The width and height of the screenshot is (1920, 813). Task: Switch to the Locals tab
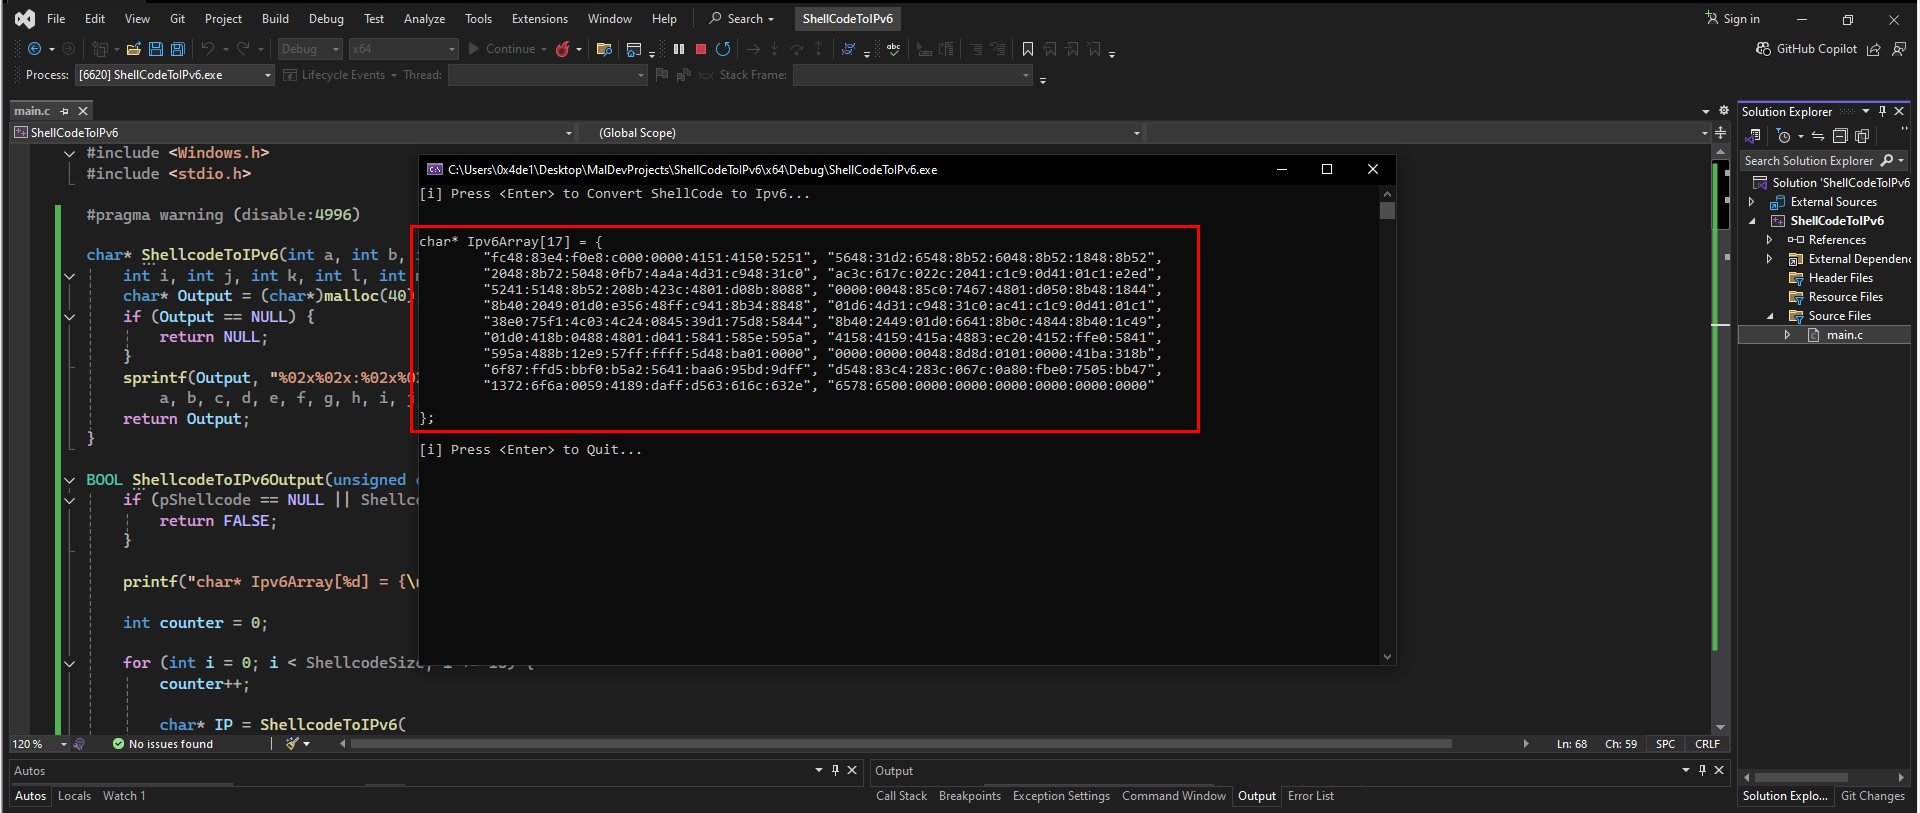(x=74, y=796)
